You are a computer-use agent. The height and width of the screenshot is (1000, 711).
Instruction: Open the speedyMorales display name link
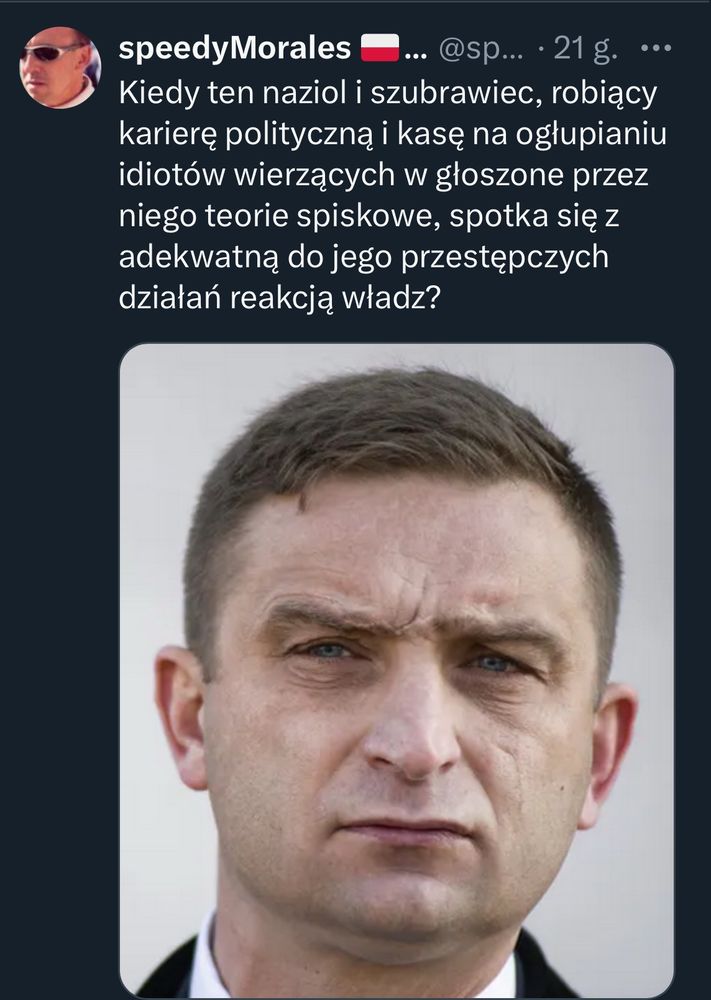point(235,48)
